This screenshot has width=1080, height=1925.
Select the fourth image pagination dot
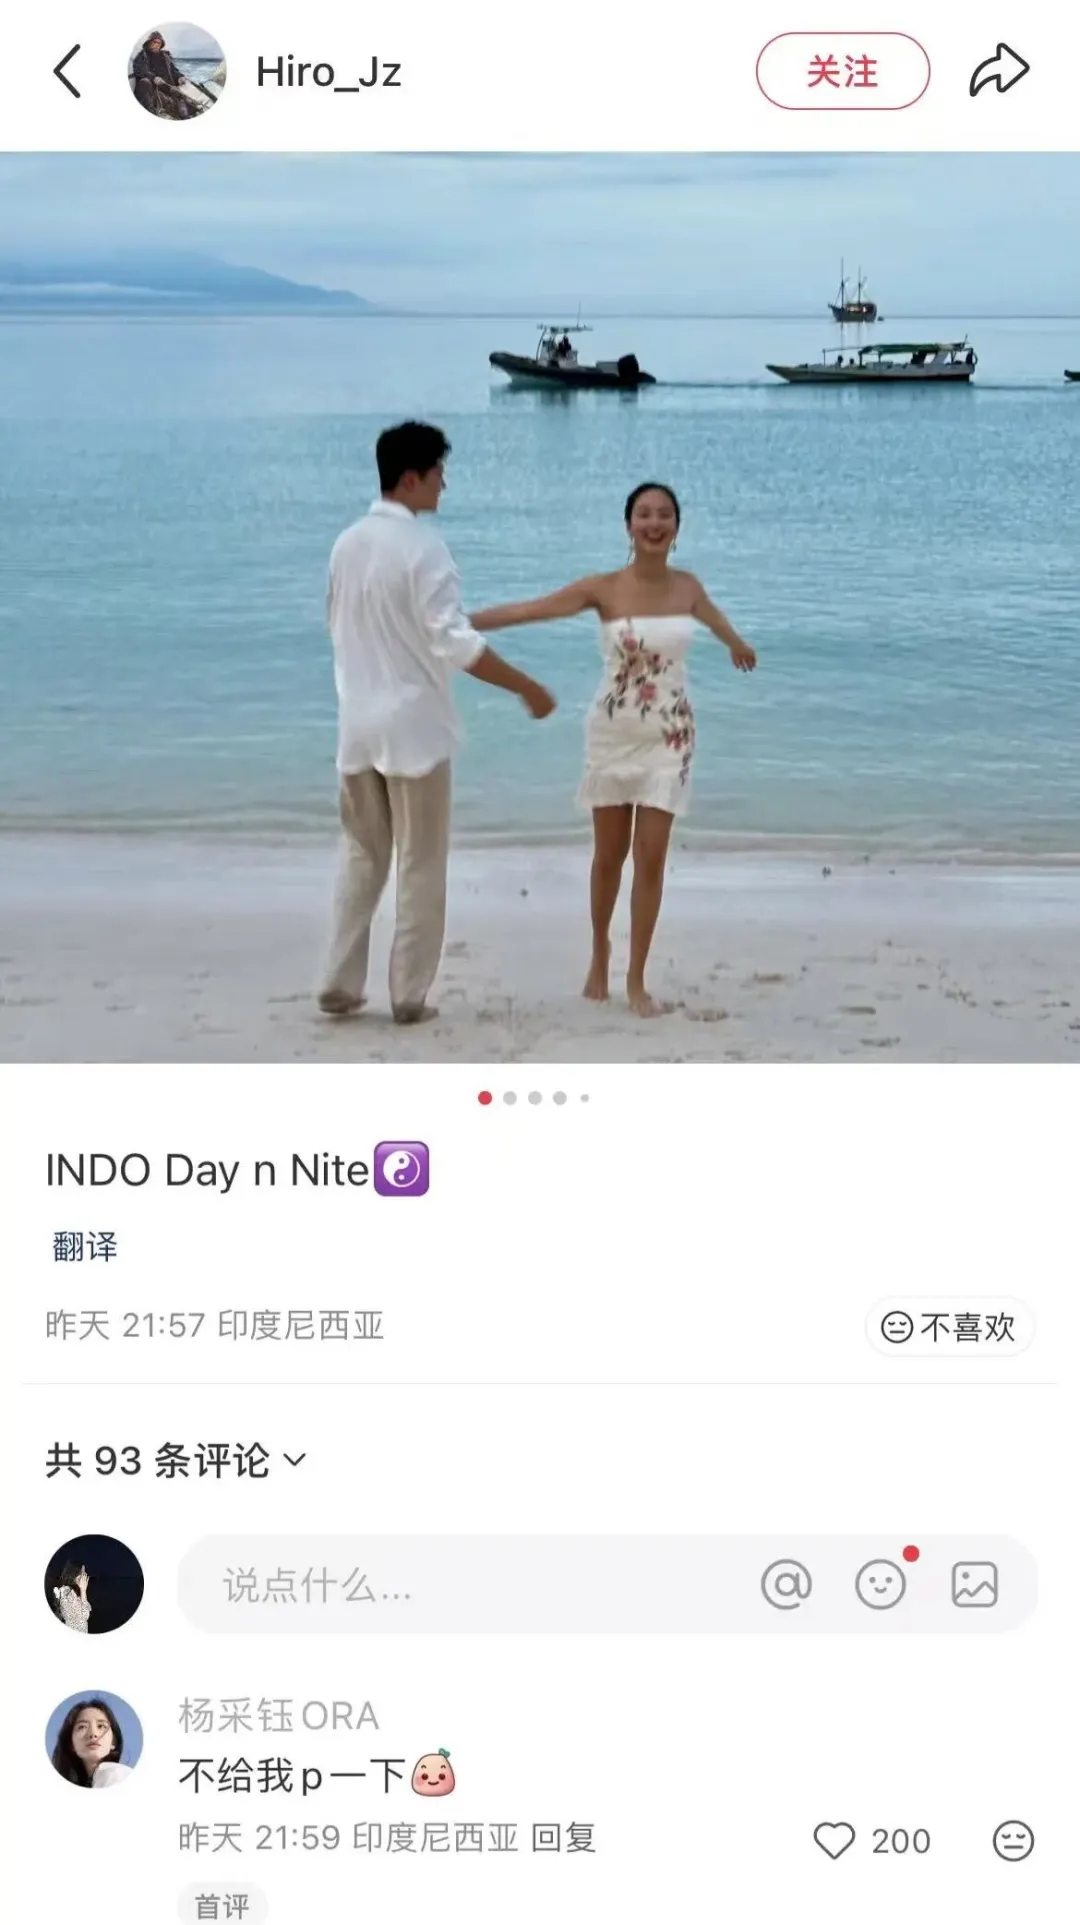(x=560, y=1098)
